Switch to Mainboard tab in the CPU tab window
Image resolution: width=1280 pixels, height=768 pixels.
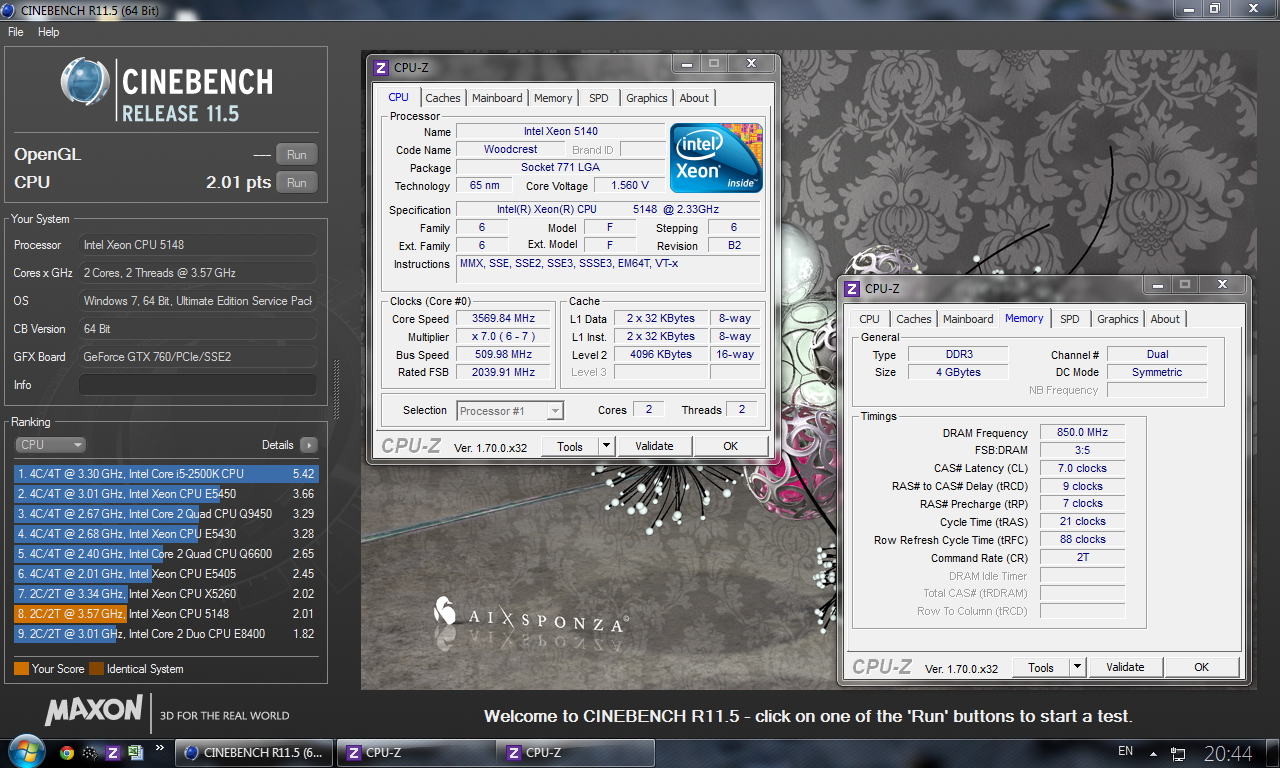tap(497, 98)
